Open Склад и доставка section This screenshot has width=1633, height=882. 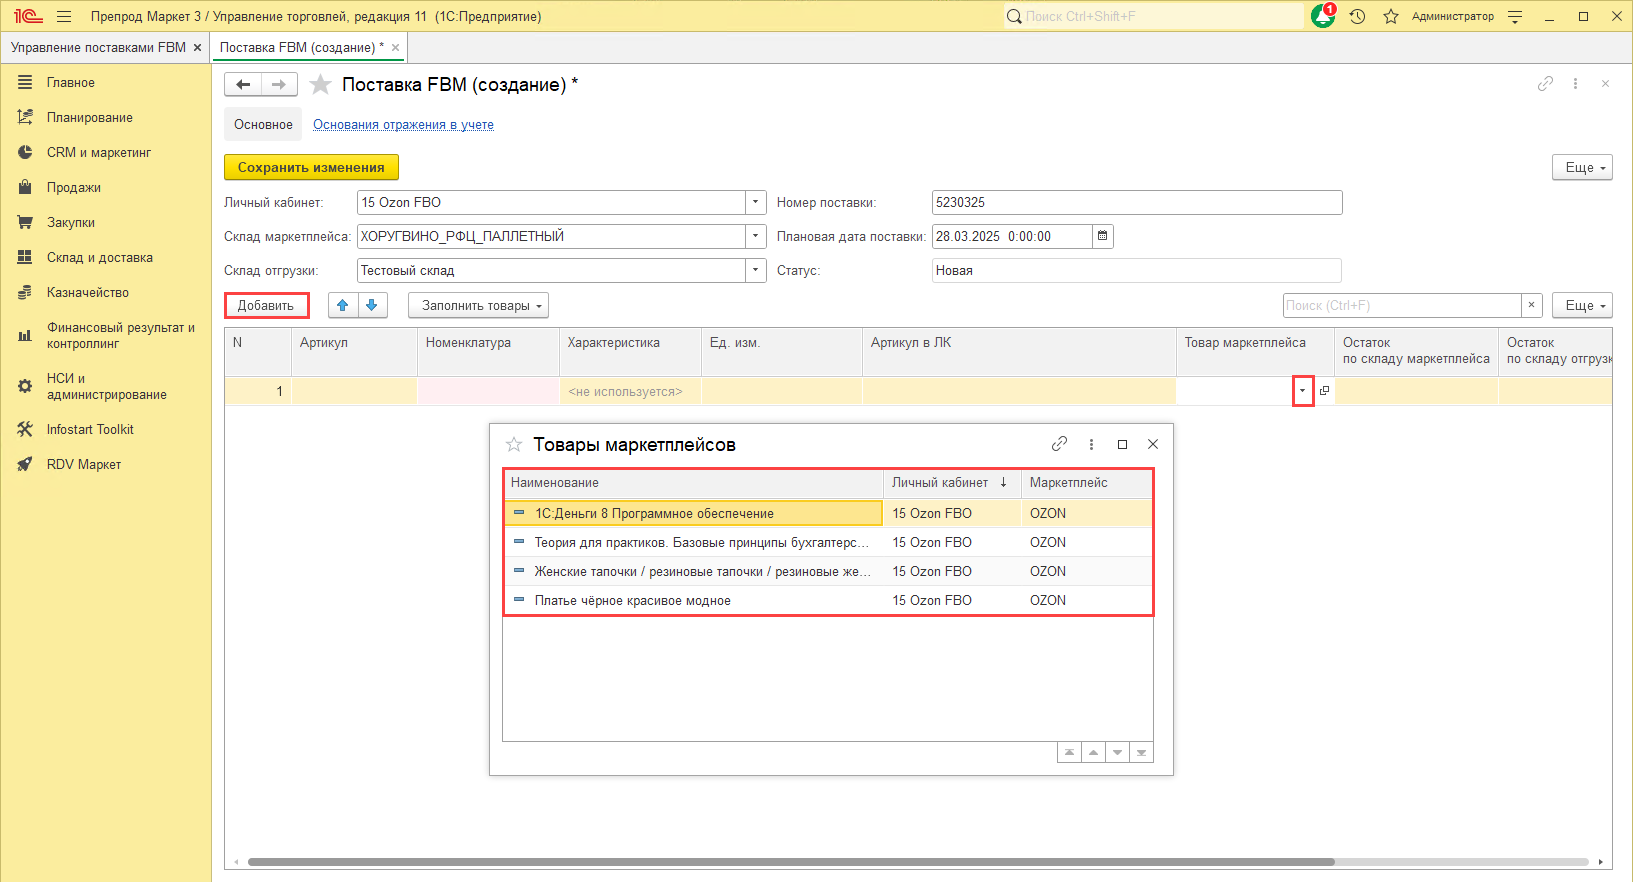(99, 258)
